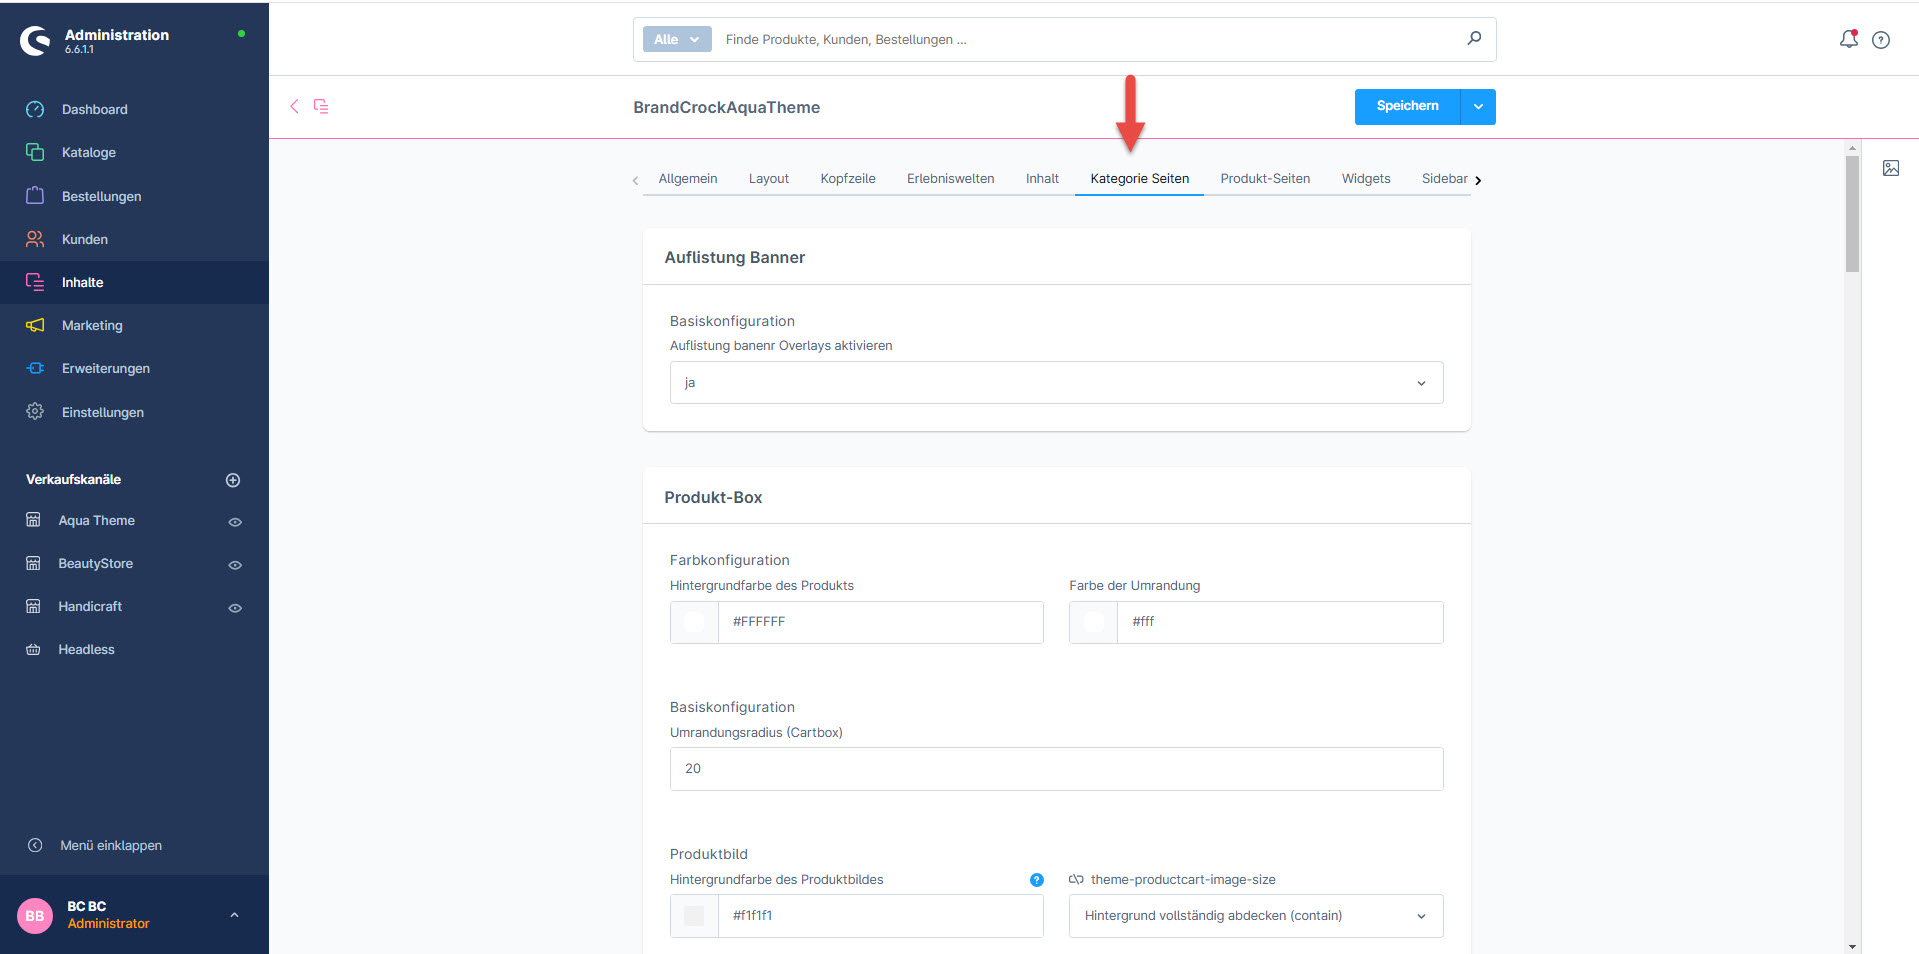Image resolution: width=1919 pixels, height=954 pixels.
Task: Open Auflistung banner Overlays dropdown
Action: (x=1056, y=383)
